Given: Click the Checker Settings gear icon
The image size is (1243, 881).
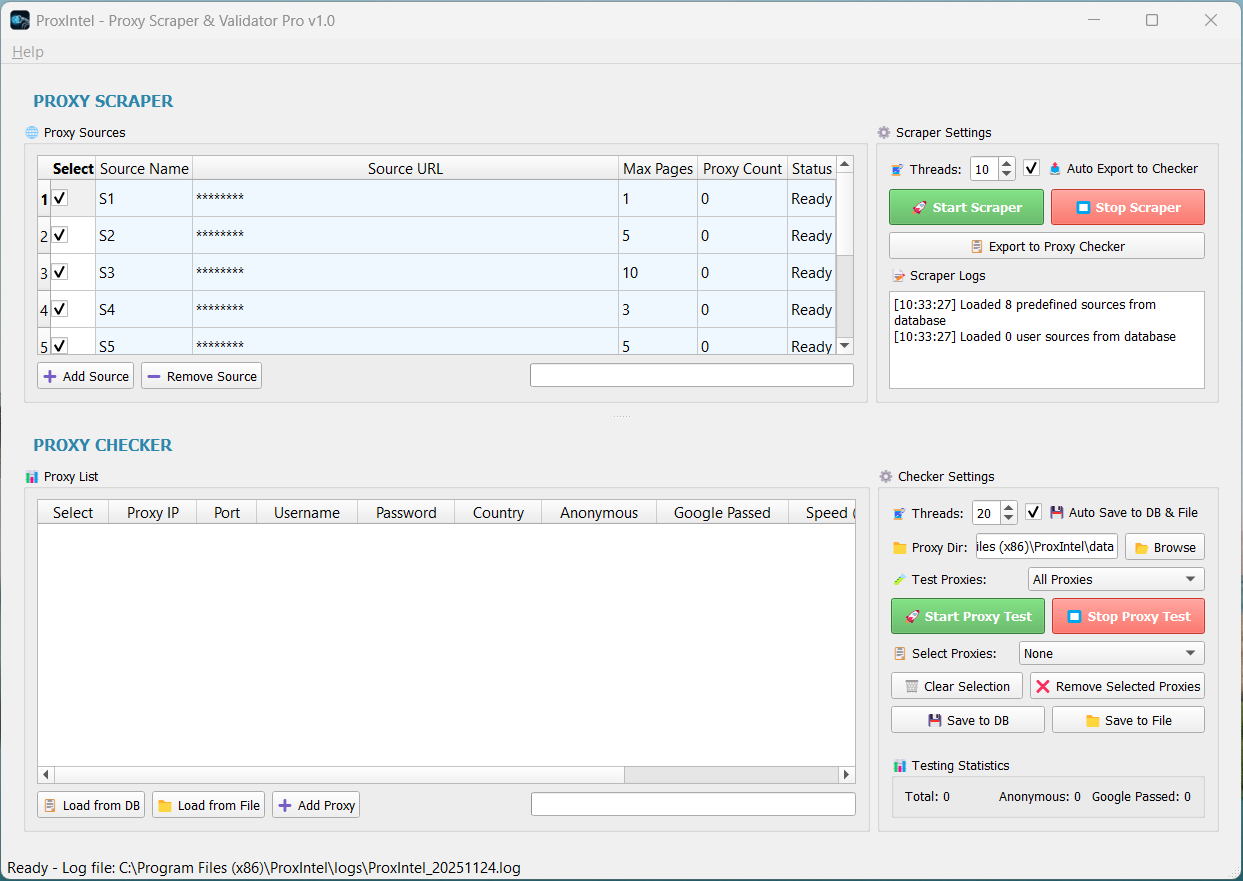Looking at the screenshot, I should point(884,476).
